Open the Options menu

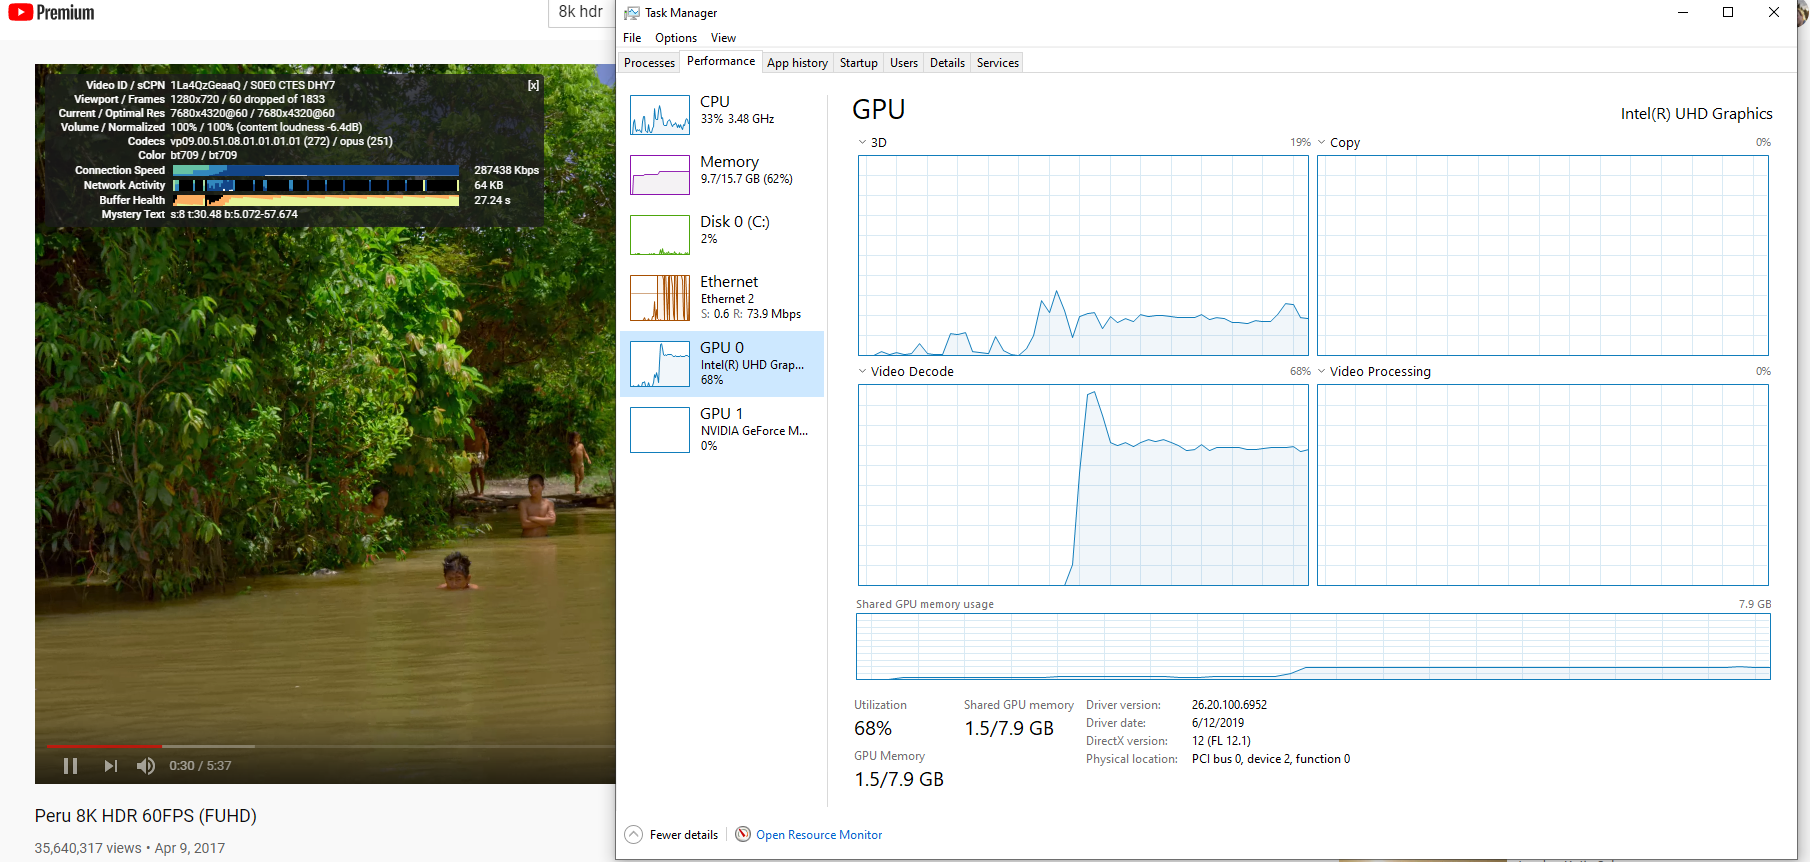pos(676,38)
